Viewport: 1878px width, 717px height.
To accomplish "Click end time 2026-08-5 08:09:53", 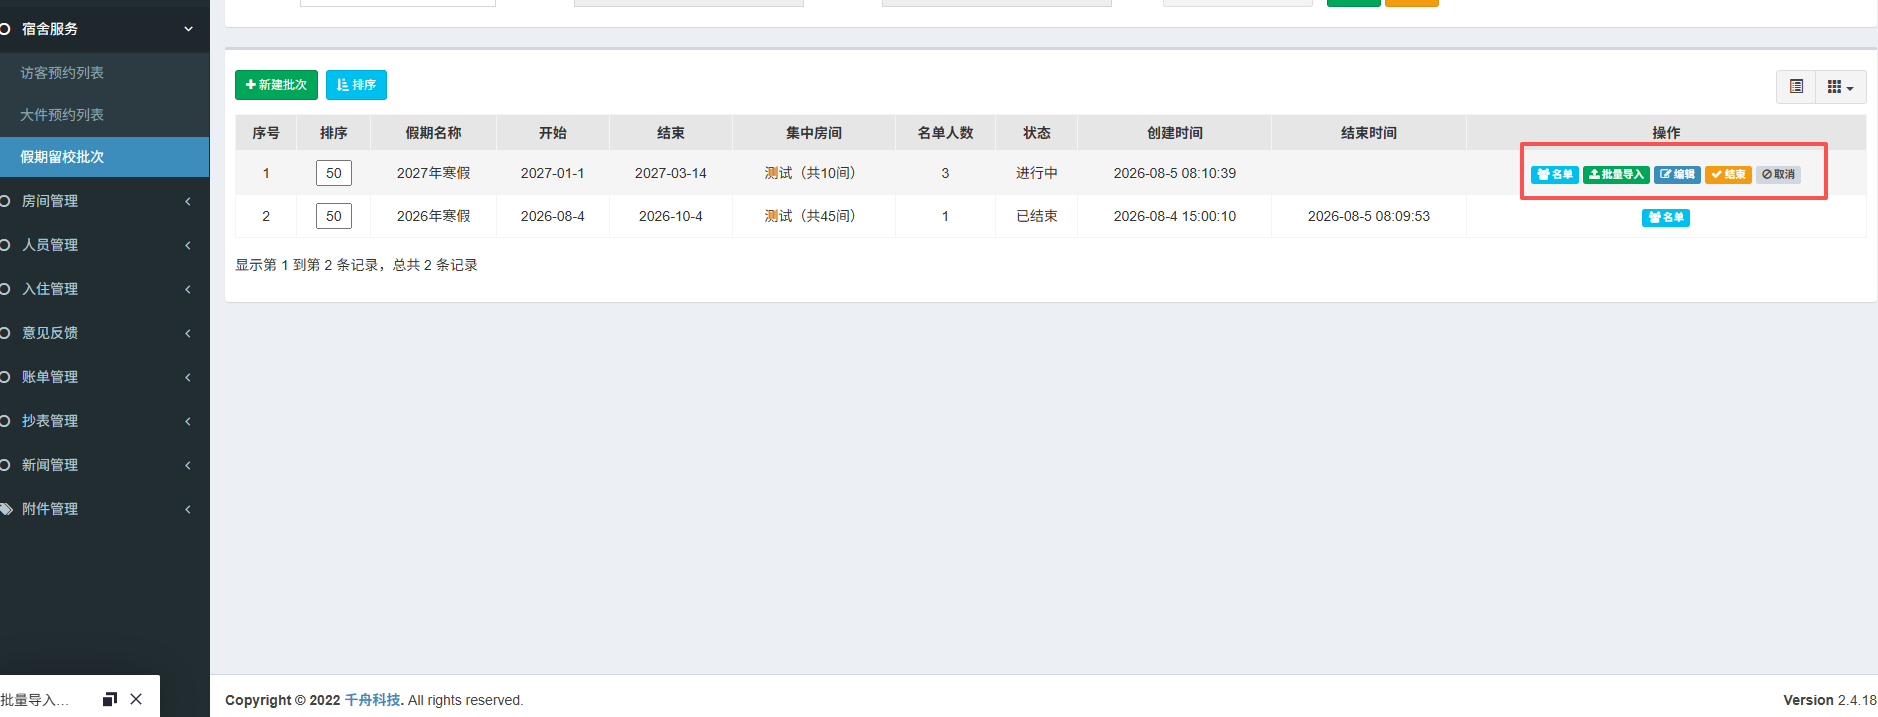I will point(1369,216).
